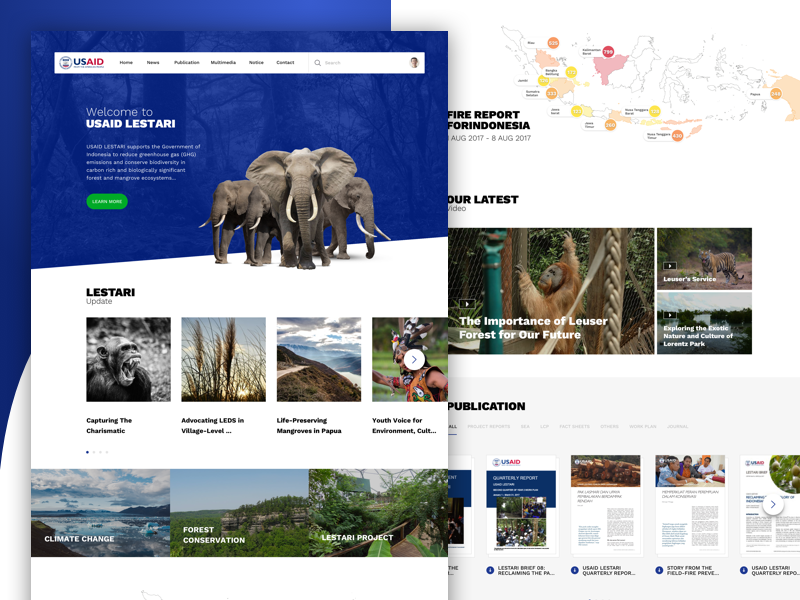The height and width of the screenshot is (600, 800).
Task: Open the Multimedia menu item
Action: click(223, 62)
